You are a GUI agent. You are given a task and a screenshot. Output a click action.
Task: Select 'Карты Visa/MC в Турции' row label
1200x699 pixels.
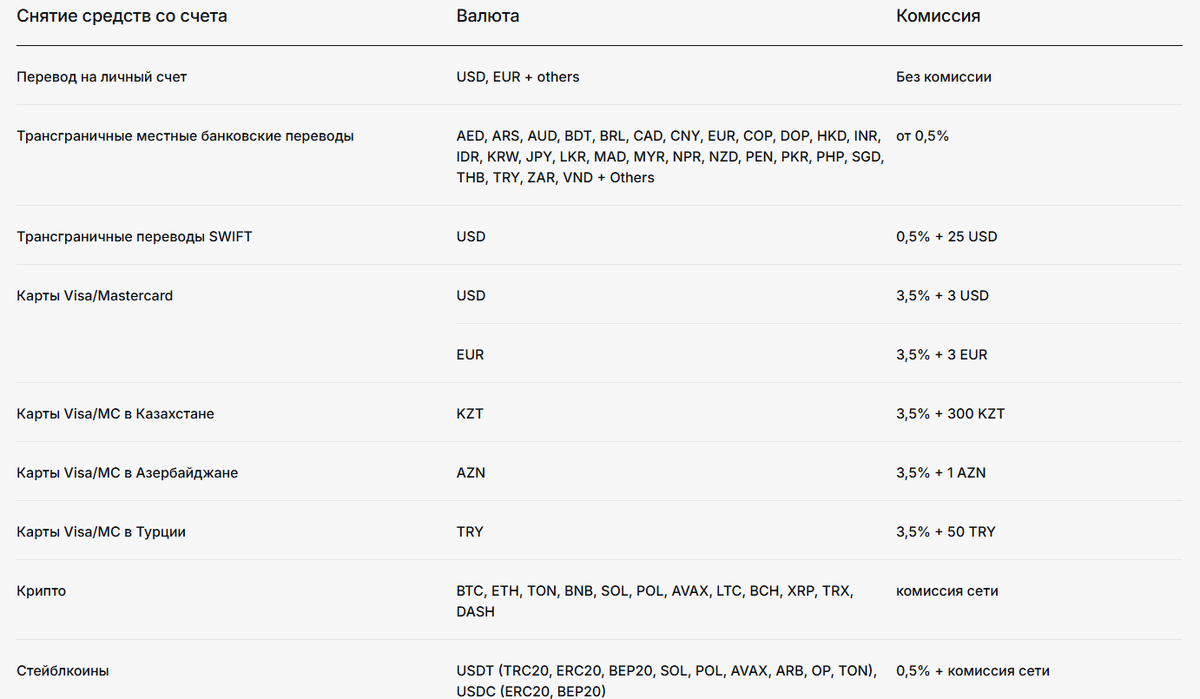pos(101,532)
